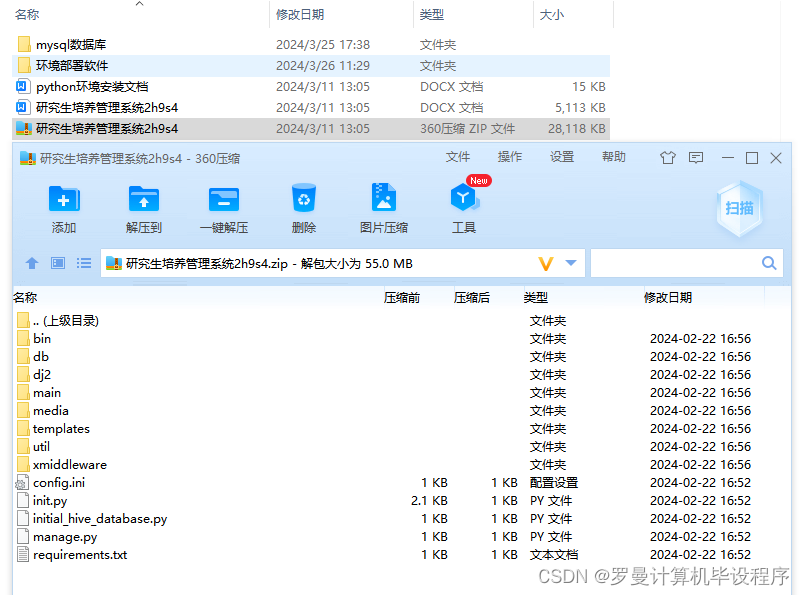Open the bin folder in the archive
Image resolution: width=805 pixels, height=595 pixels.
point(42,338)
